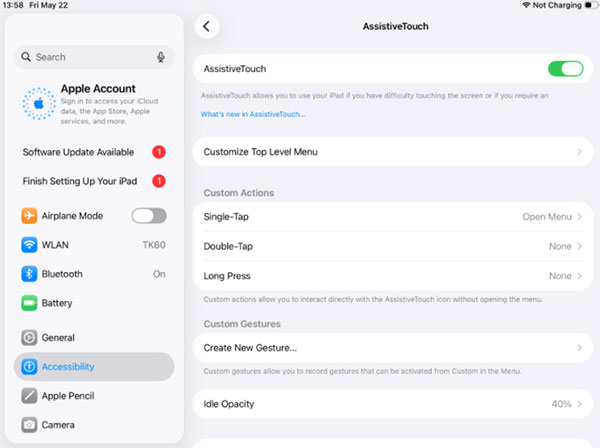The image size is (600, 448).
Task: Enable the Airplane Mode switch
Action: (149, 216)
